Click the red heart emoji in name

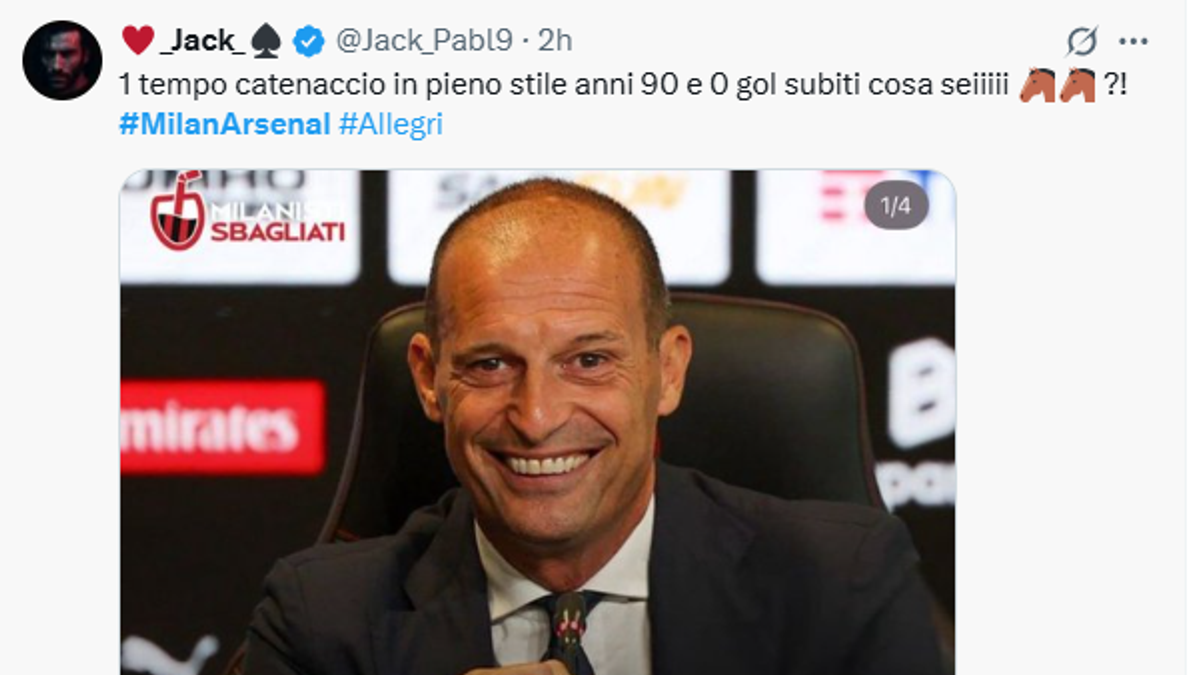coord(138,40)
